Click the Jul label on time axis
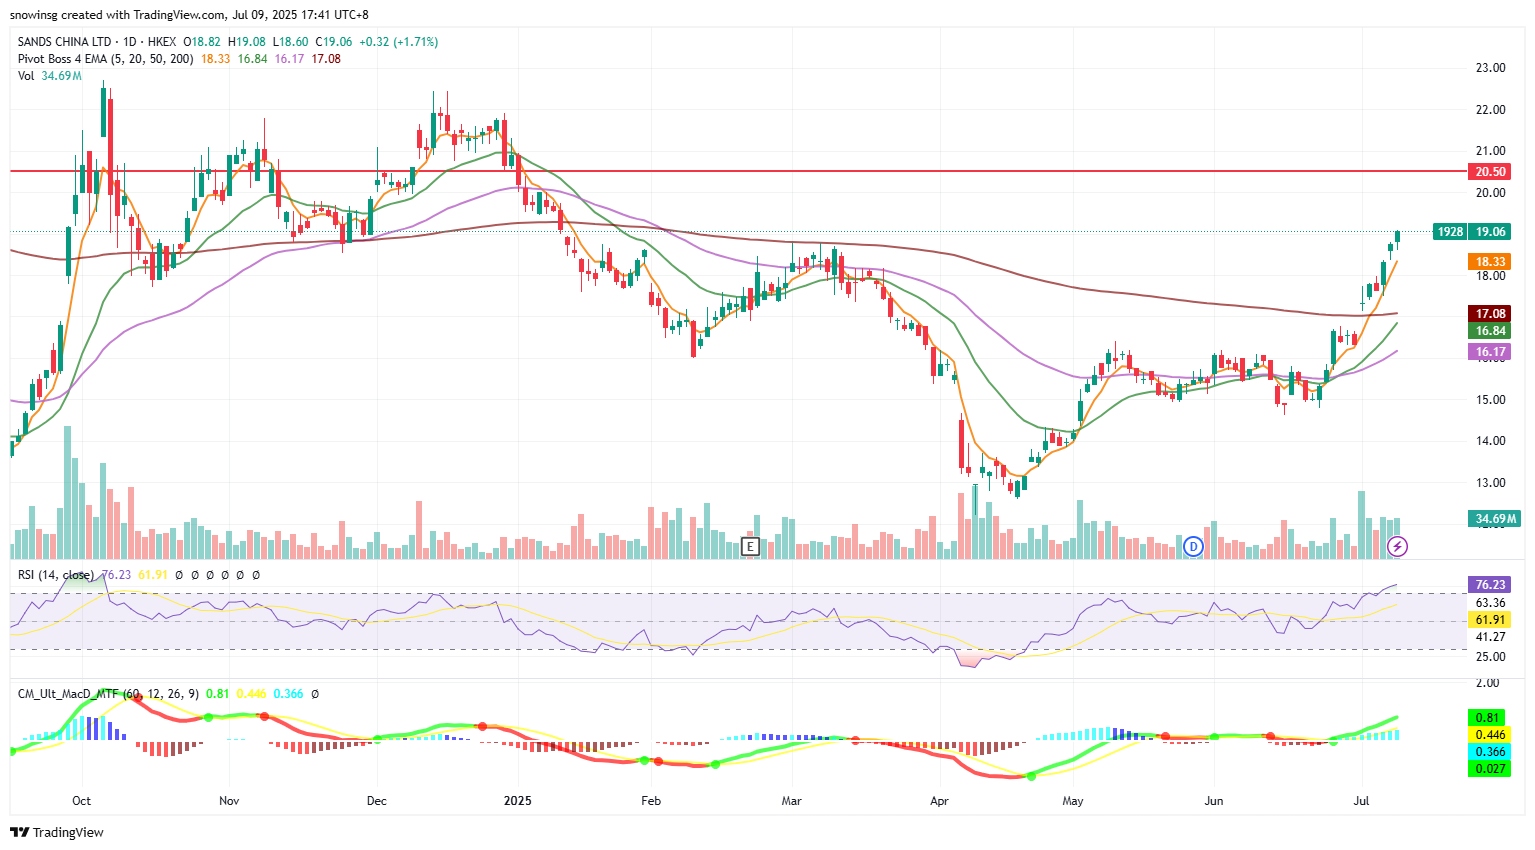The height and width of the screenshot is (850, 1535). (1361, 801)
